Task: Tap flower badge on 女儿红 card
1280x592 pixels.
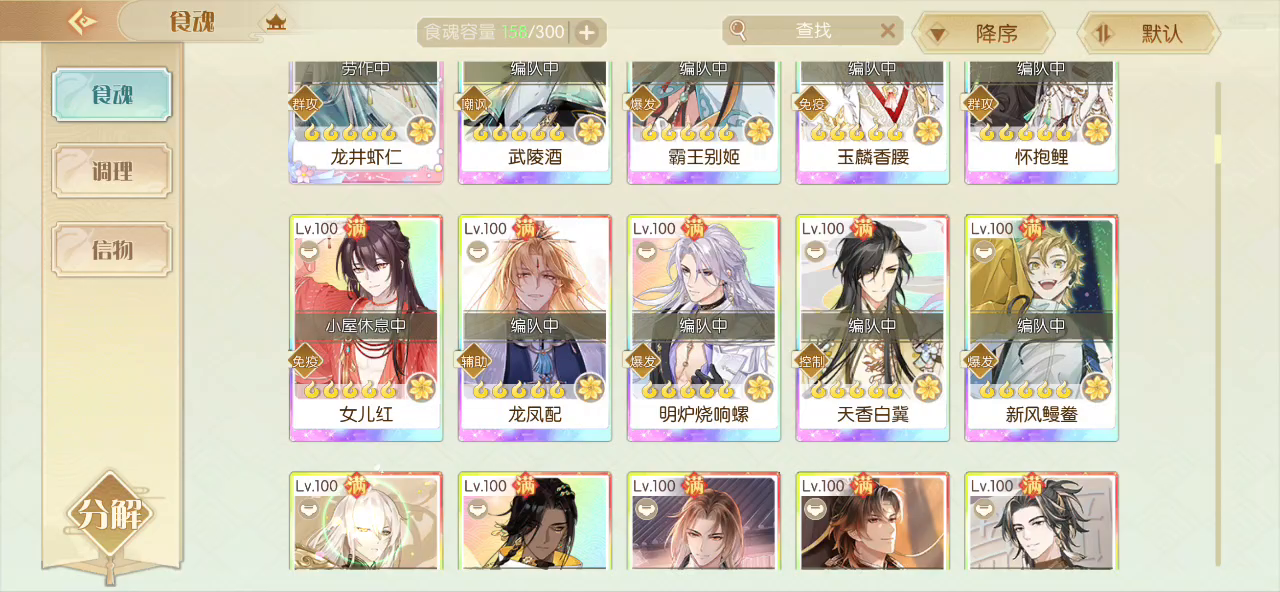Action: (x=422, y=387)
